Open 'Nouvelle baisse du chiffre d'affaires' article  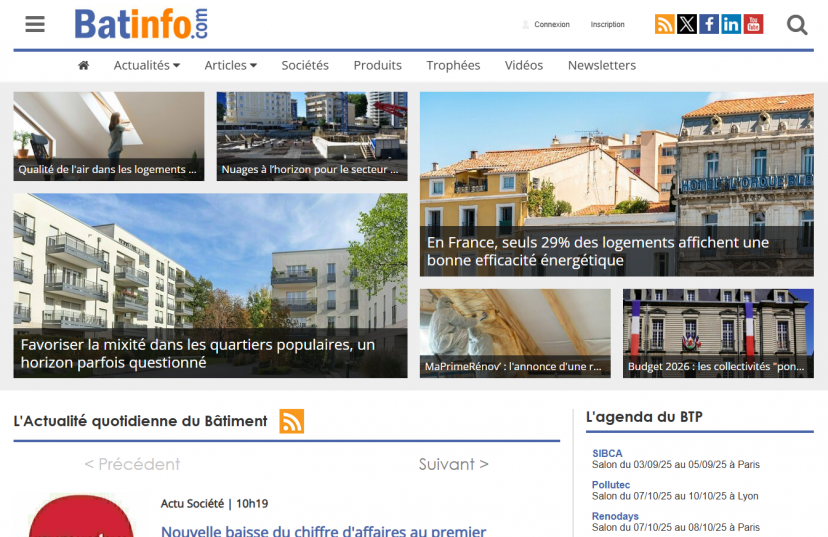[x=324, y=530]
